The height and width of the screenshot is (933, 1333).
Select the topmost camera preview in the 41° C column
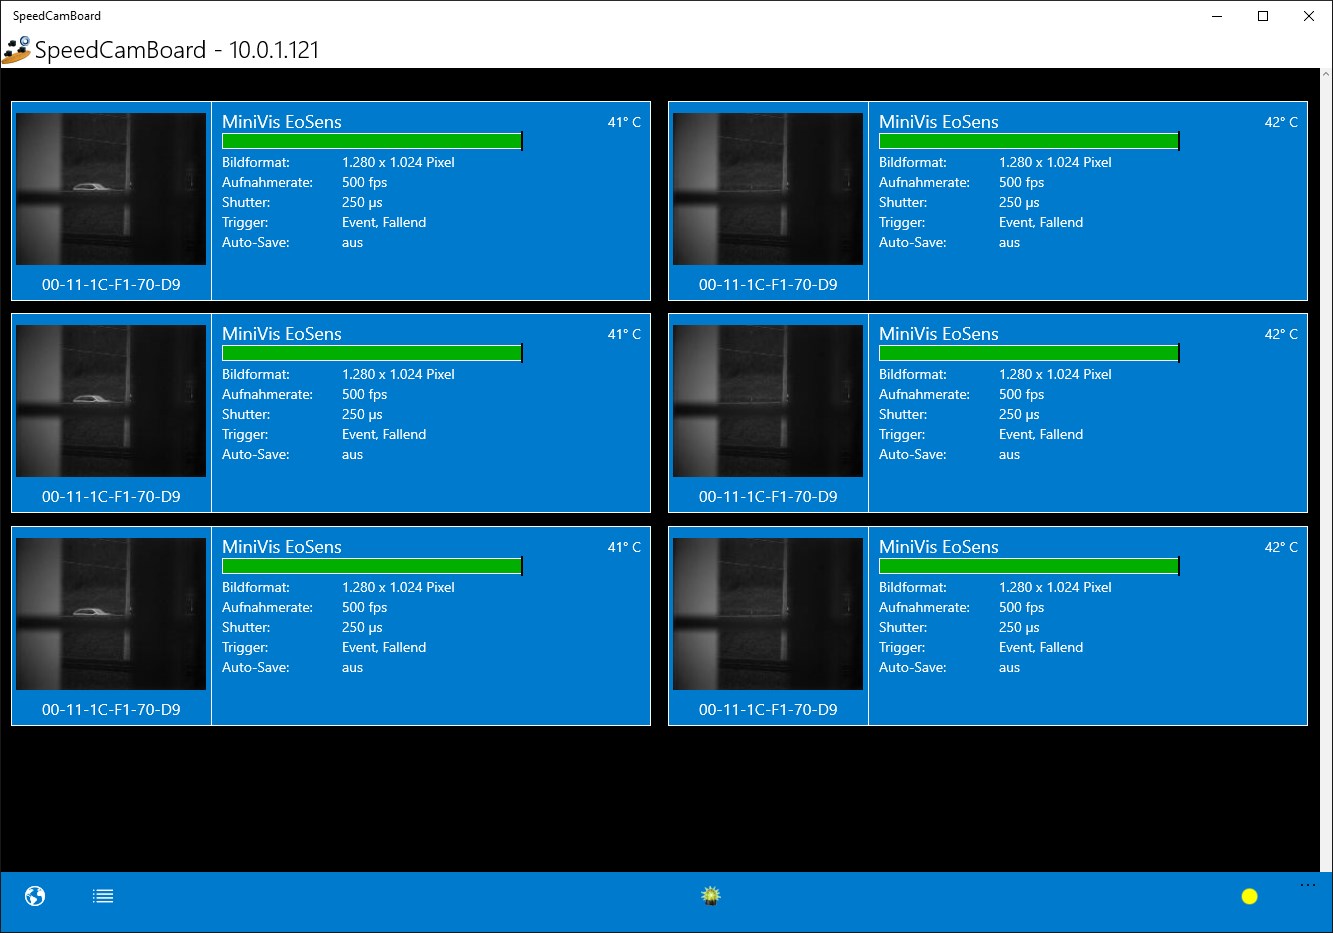pos(111,189)
